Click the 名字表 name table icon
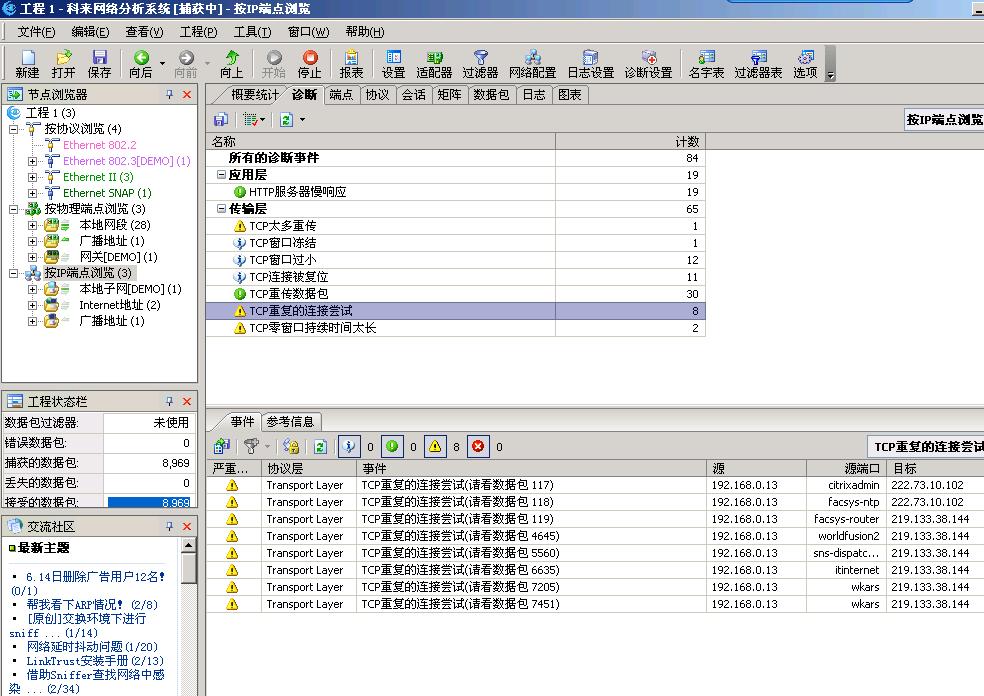The image size is (984, 696). click(706, 64)
